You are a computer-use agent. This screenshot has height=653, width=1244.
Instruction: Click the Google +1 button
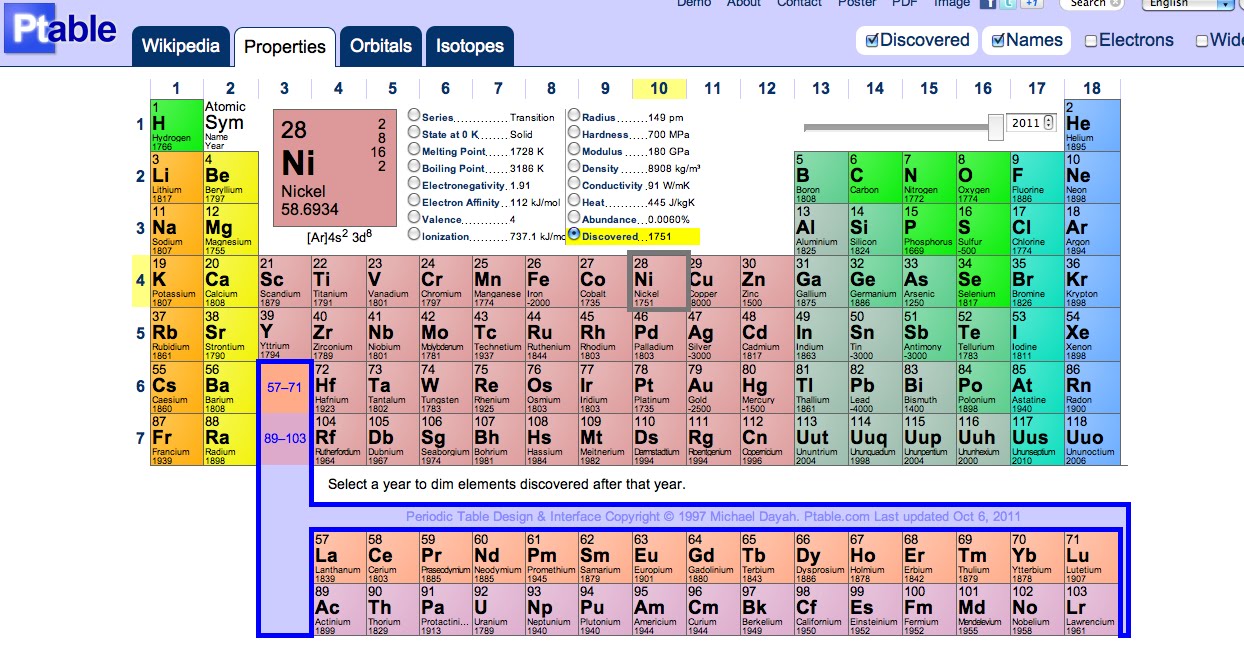coord(1030,4)
